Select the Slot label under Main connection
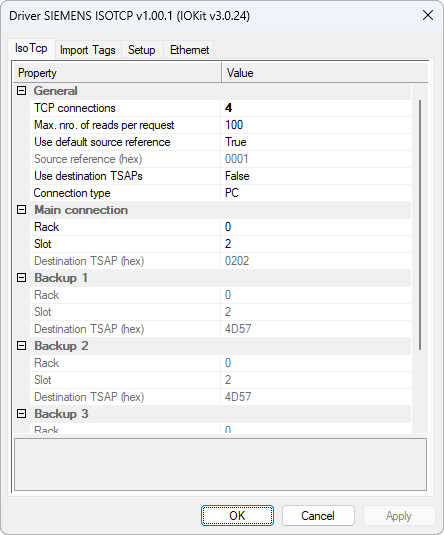Screen dimensions: 444x535 (43, 244)
